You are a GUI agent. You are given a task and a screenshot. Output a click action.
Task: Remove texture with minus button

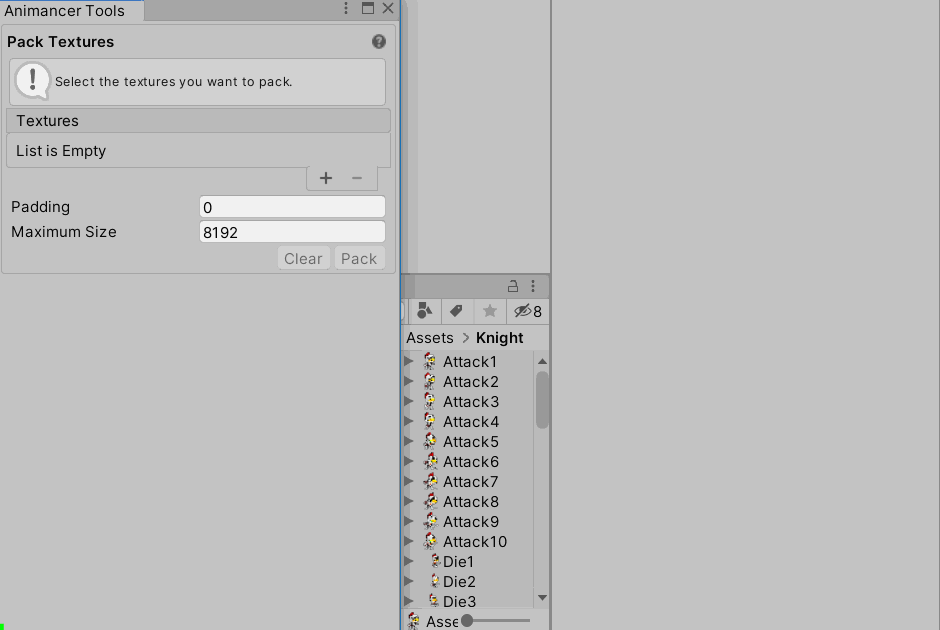click(x=357, y=178)
